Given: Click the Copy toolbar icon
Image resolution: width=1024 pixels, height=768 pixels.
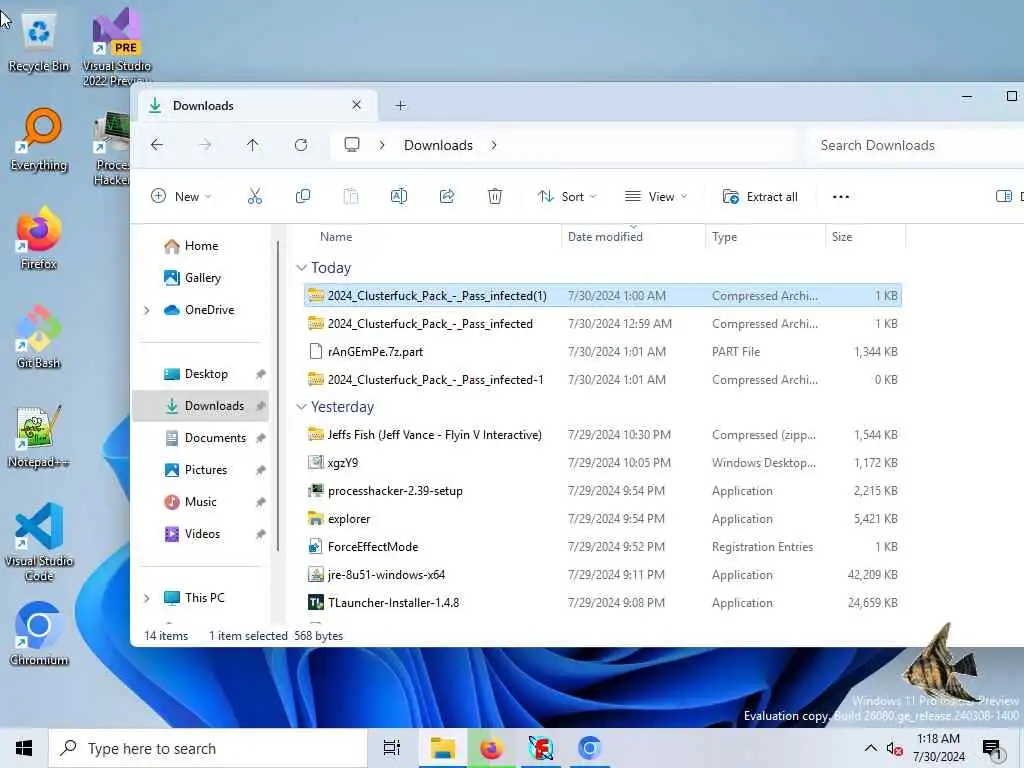Looking at the screenshot, I should click(x=302, y=197).
